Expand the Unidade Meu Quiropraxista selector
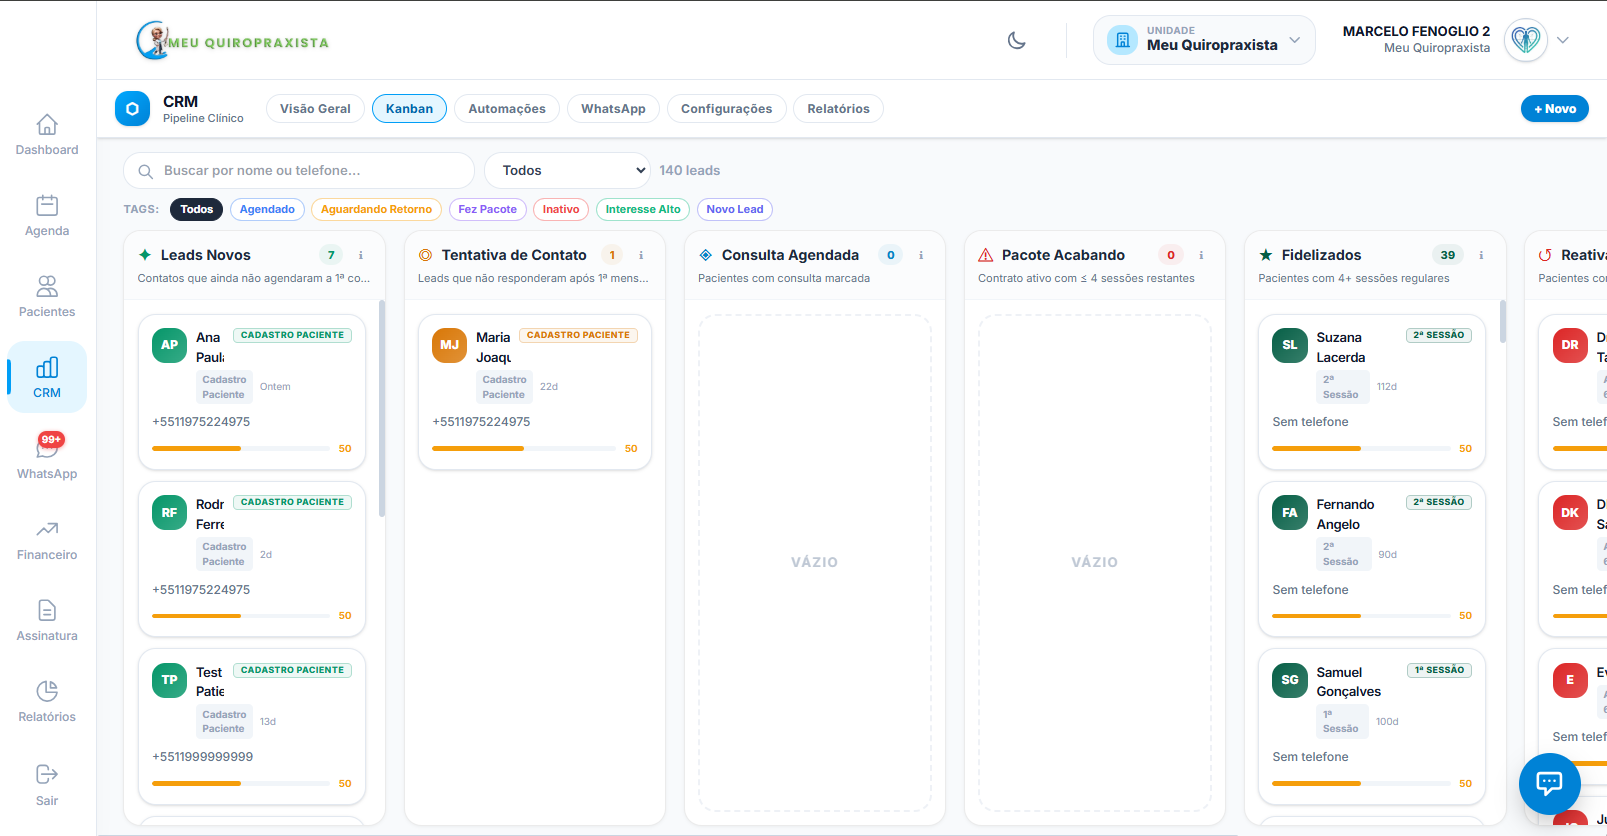 1204,40
